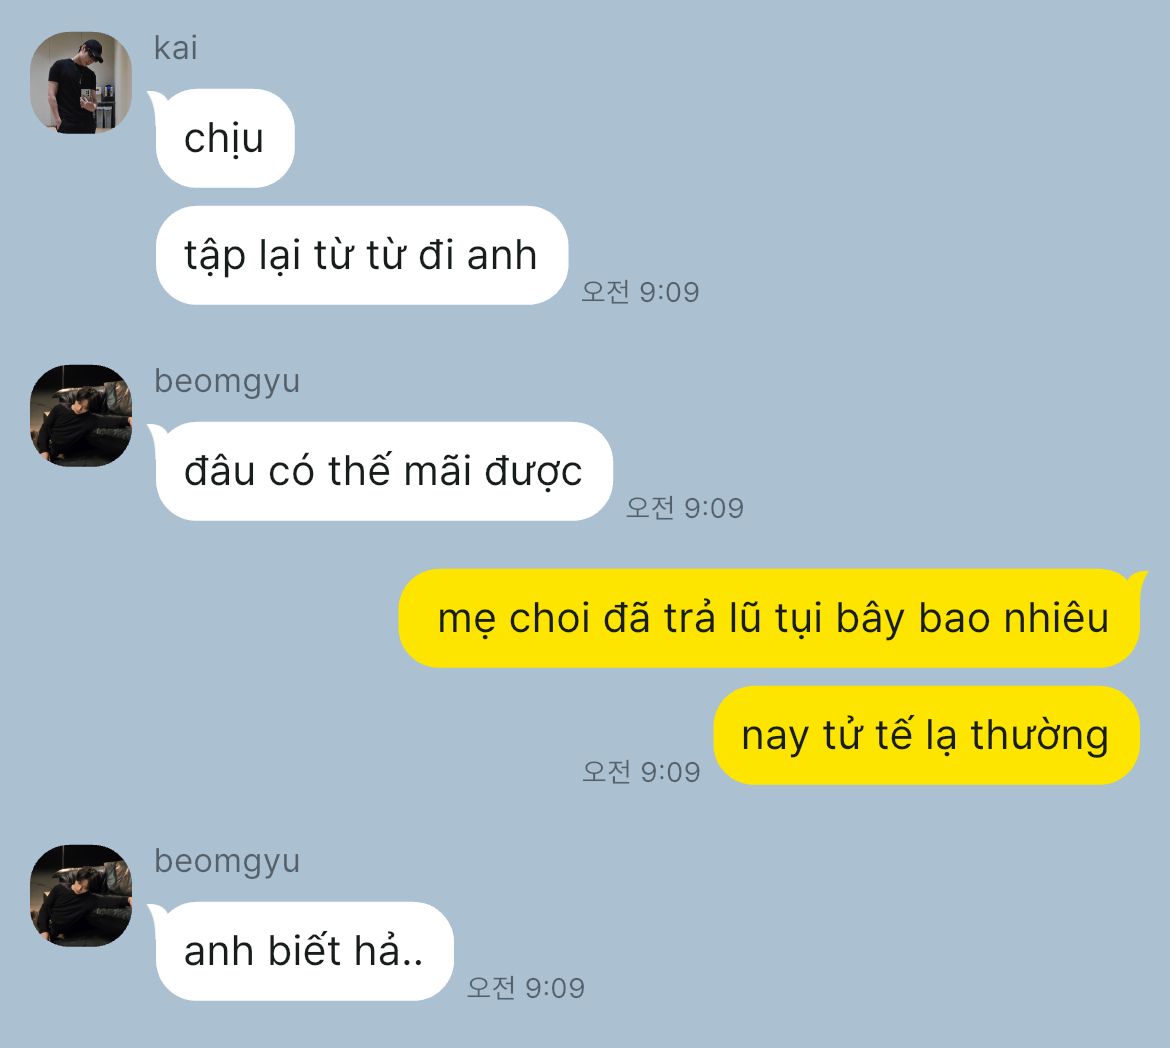Viewport: 1170px width, 1048px height.
Task: Click the timestamp beside 'tập lại từ từ đi anh'
Action: pyautogui.click(x=640, y=292)
